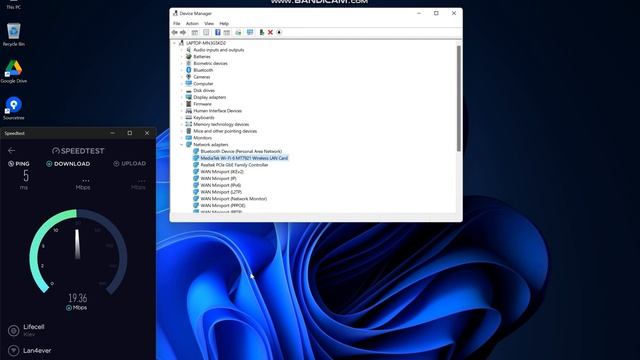Click the Cameras category icon
Viewport: 640px width, 360px height.
click(x=189, y=77)
